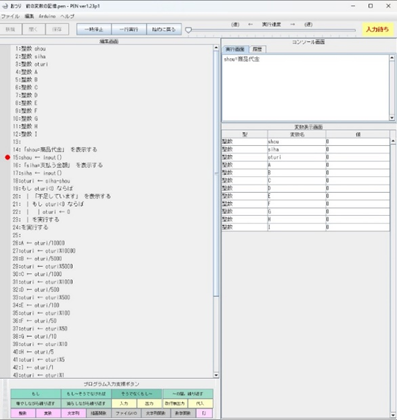
Task: Click the editor scrollbar down arrow
Action: click(216, 375)
